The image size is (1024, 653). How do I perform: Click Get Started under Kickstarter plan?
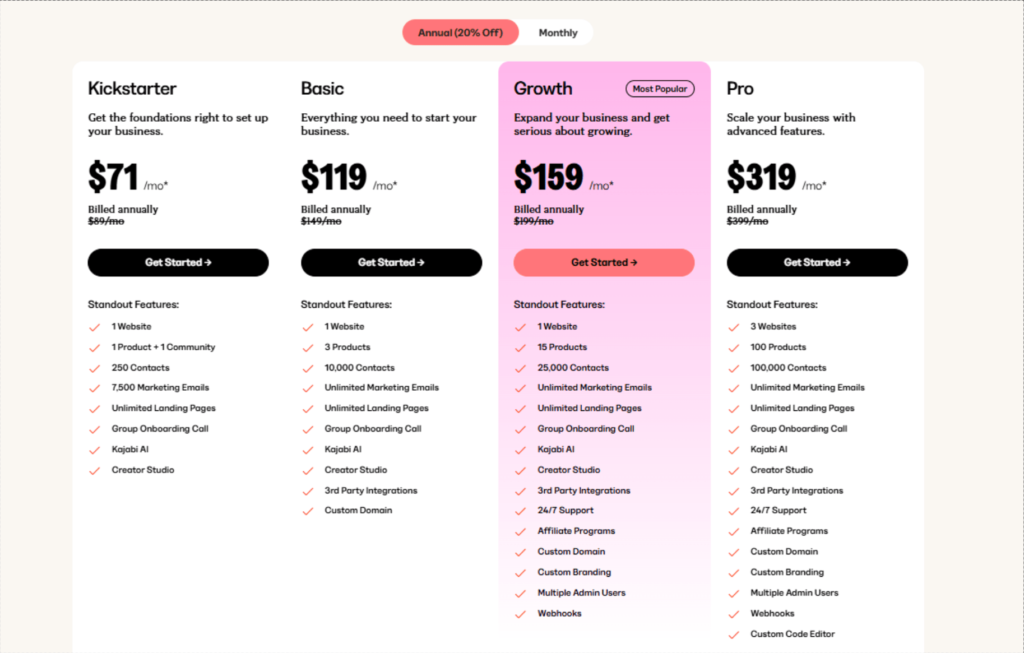point(178,263)
